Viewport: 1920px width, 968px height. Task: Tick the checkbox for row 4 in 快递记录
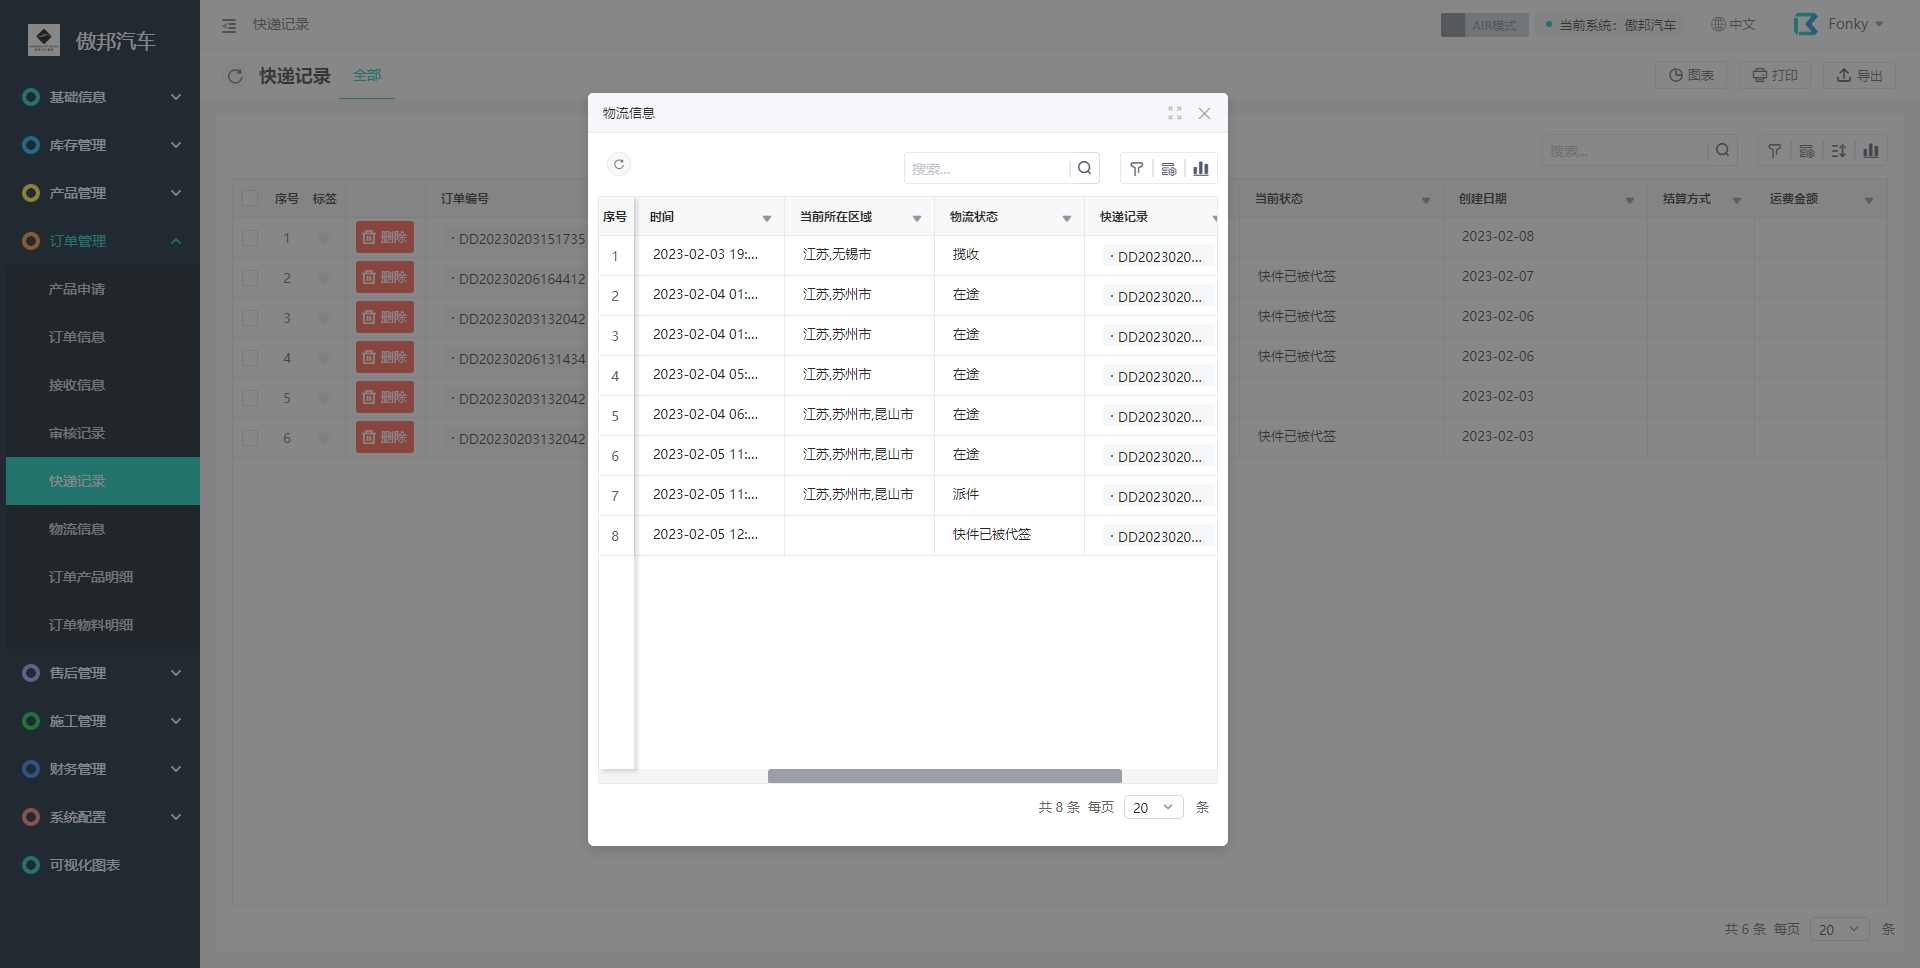250,358
